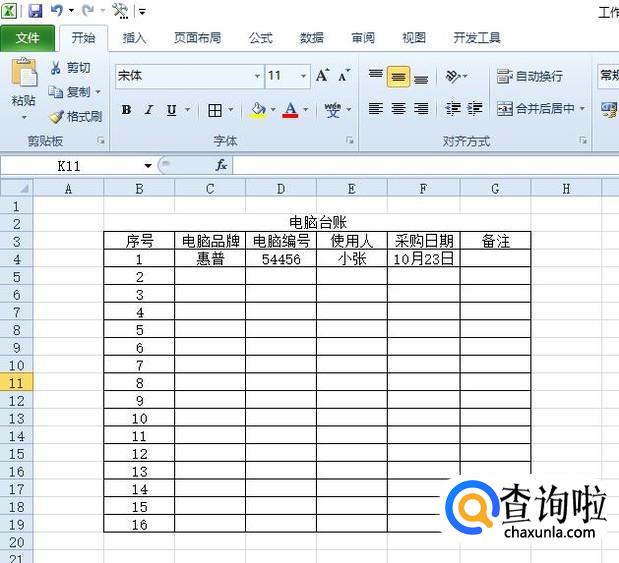This screenshot has width=619, height=563.
Task: Click the Name Box showing K11
Action: point(69,166)
